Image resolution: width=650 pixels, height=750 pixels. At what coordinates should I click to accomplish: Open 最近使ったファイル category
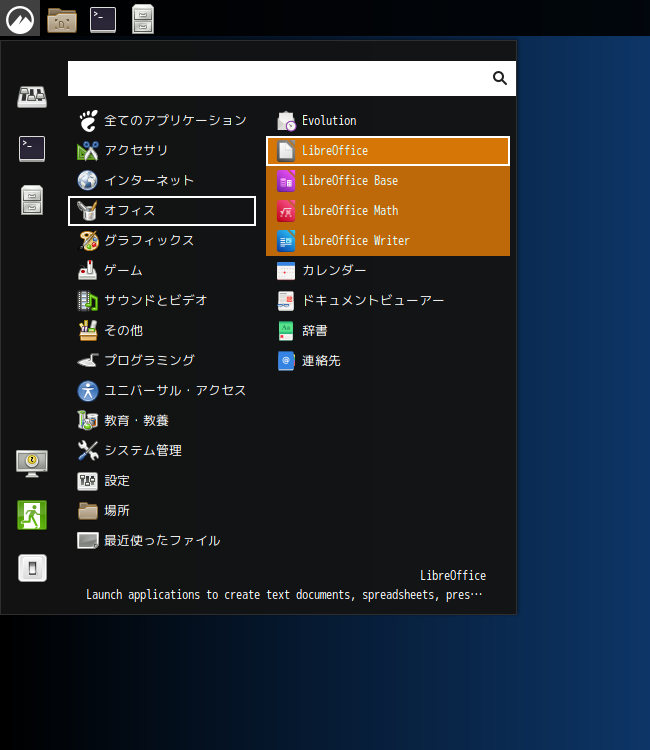click(x=162, y=540)
